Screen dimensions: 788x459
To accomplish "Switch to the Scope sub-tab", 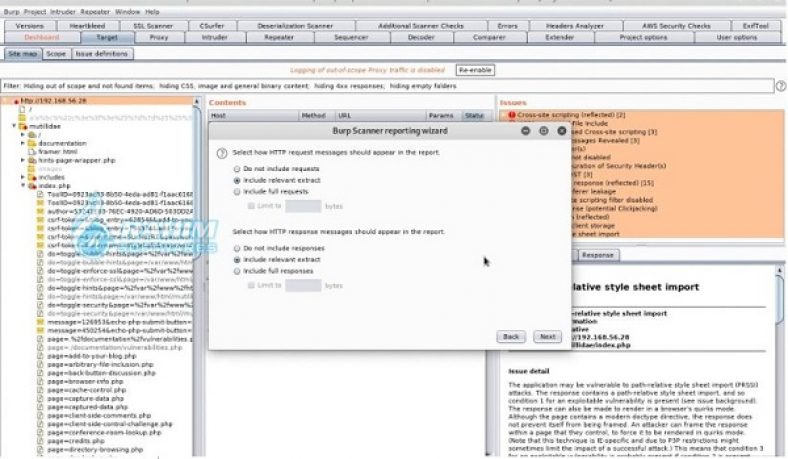I will [x=56, y=54].
